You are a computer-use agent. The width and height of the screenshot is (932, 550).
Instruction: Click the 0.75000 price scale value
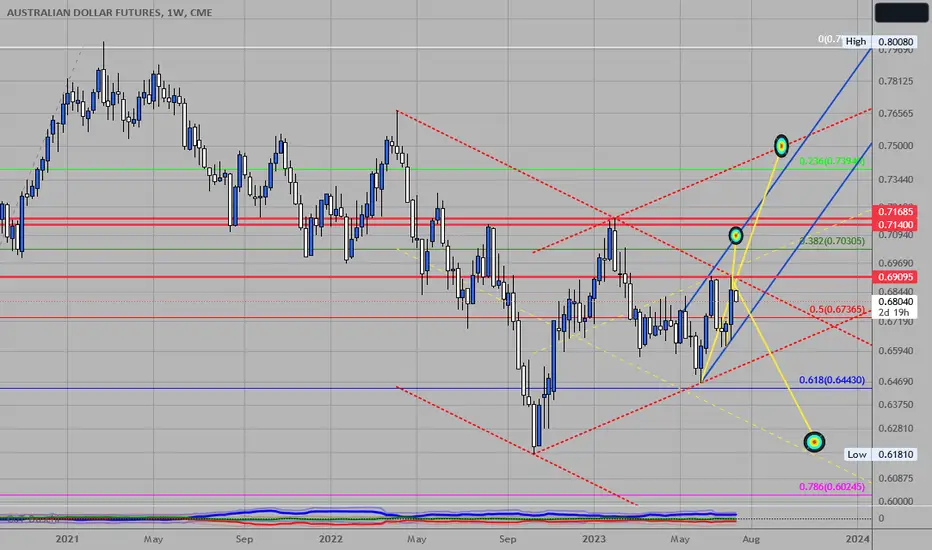point(896,146)
